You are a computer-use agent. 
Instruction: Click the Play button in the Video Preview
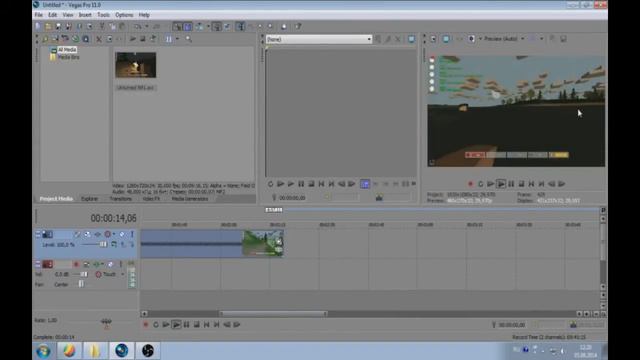tap(501, 184)
